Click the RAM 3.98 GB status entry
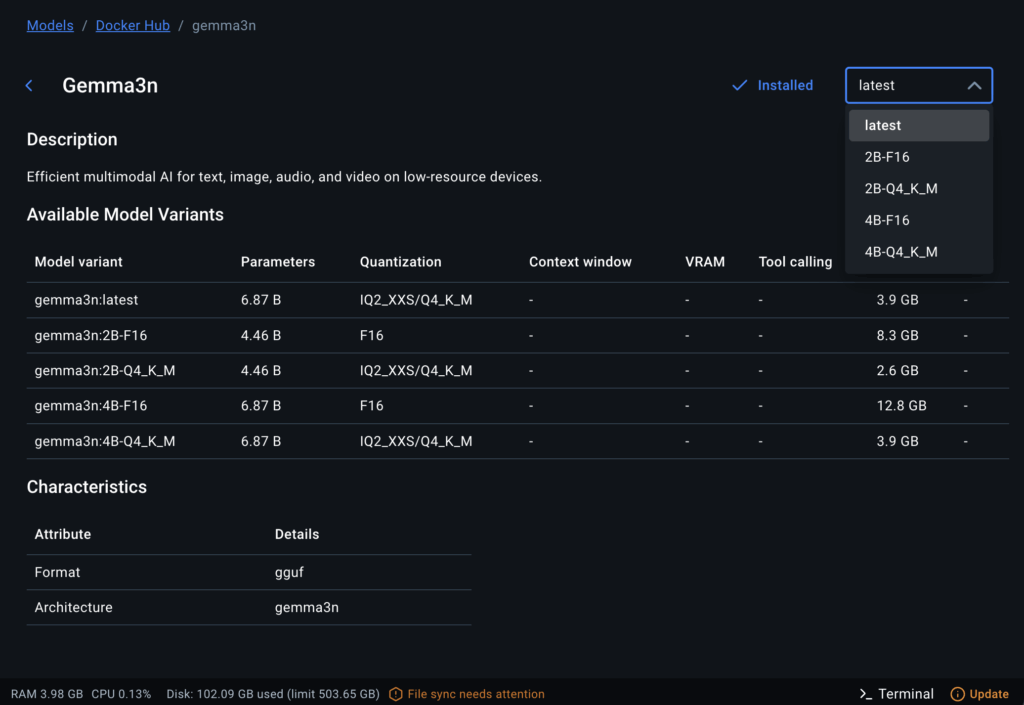The height and width of the screenshot is (705, 1024). pos(47,694)
